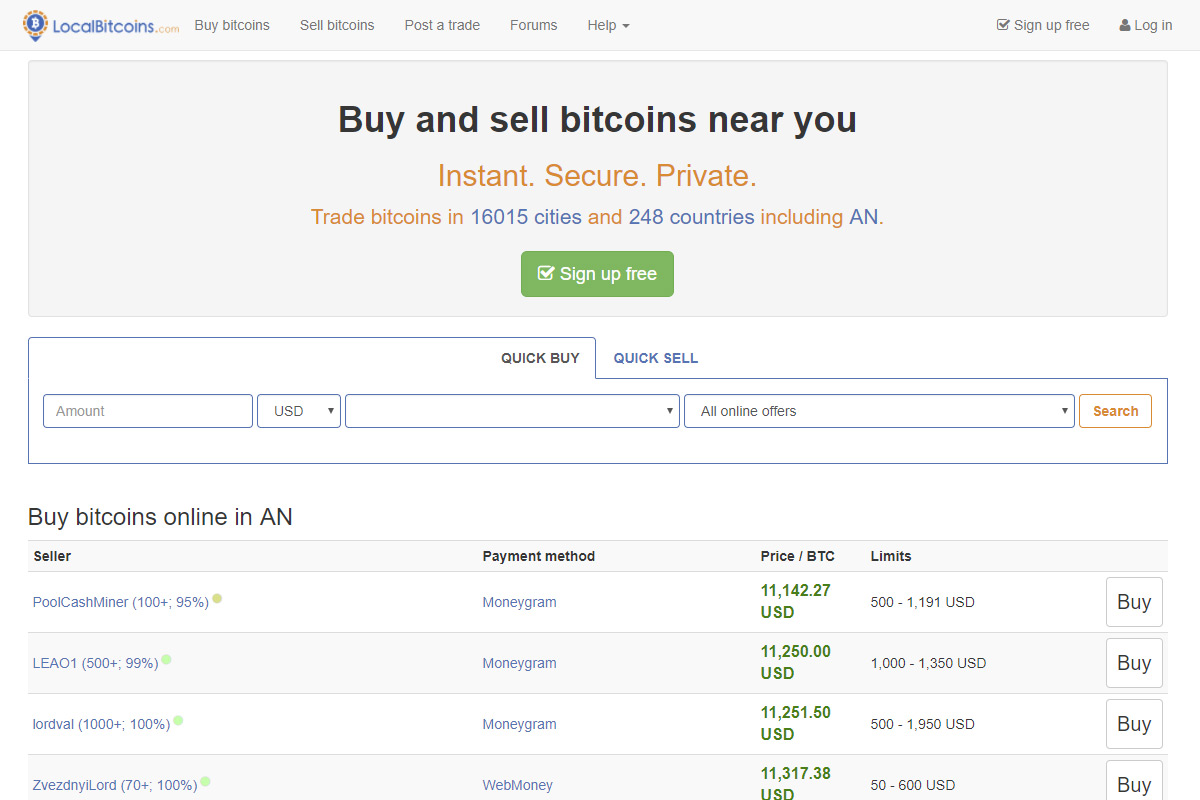
Task: Click Moneygram in LEAO1 row
Action: click(519, 663)
